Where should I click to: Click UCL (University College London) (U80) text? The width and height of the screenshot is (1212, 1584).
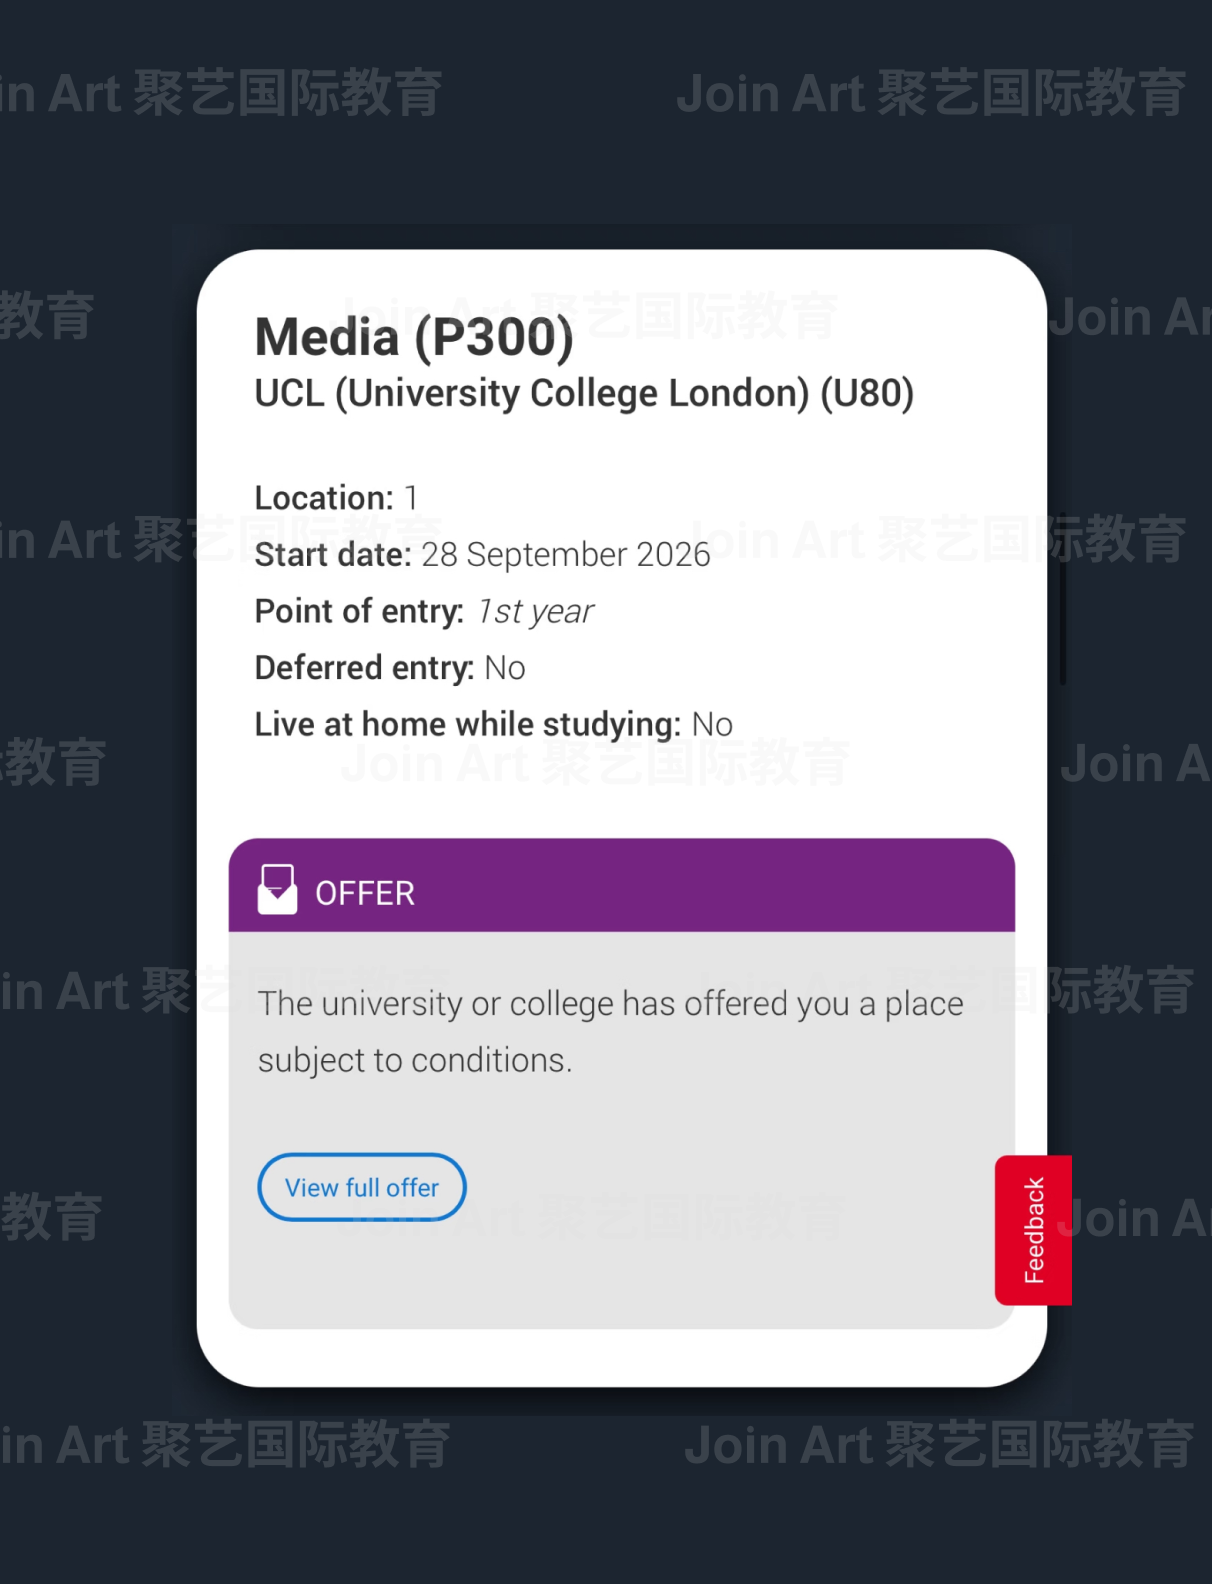click(x=584, y=394)
